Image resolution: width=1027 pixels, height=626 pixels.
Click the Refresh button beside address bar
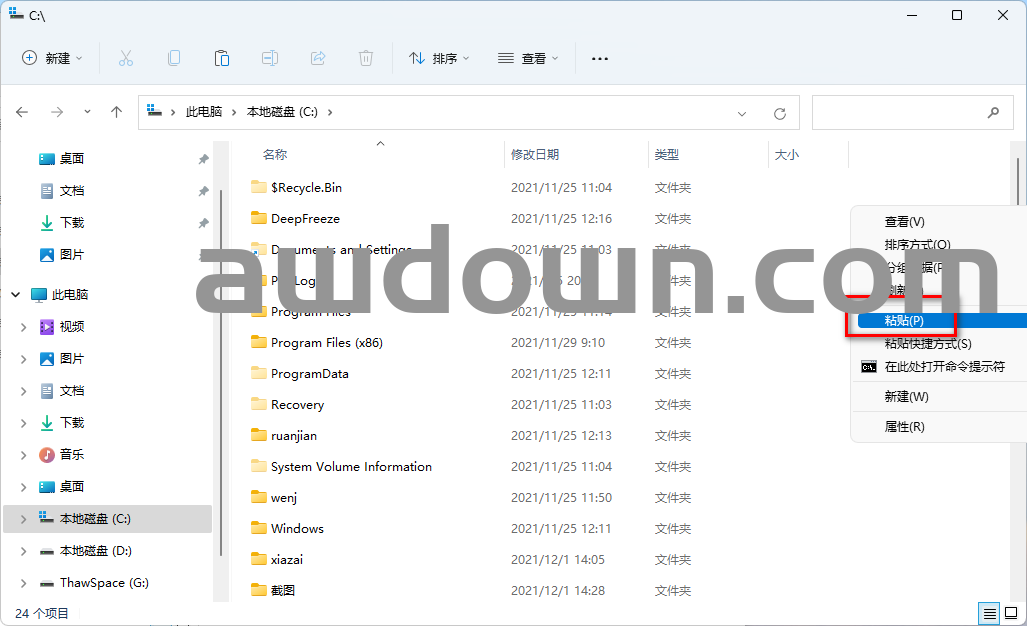click(780, 113)
